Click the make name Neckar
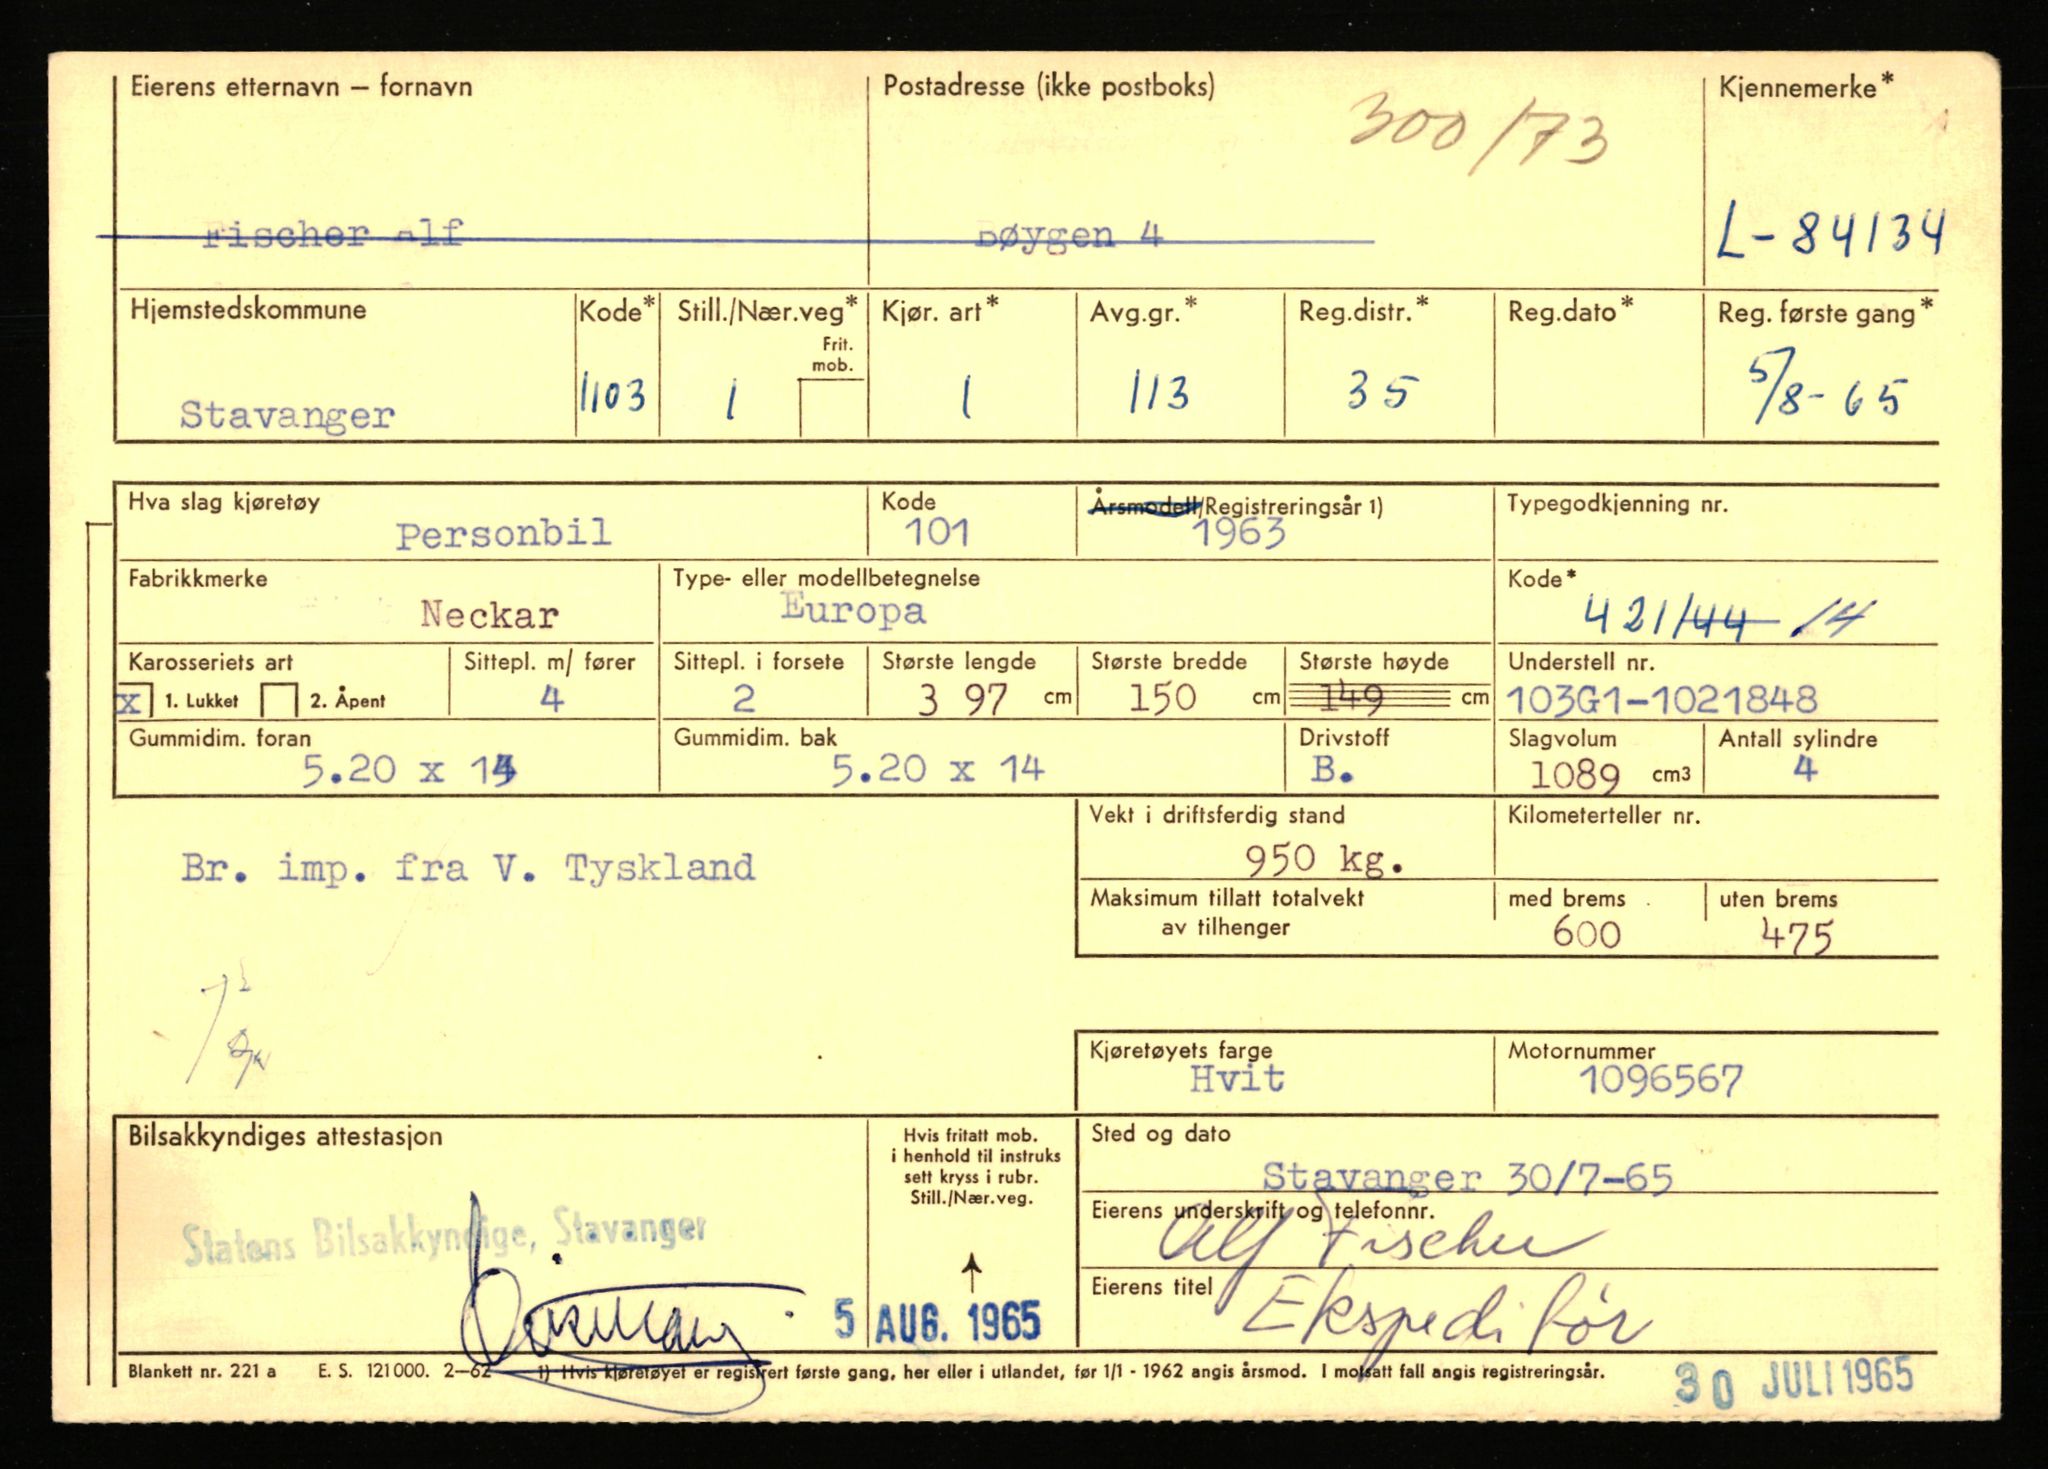 point(489,614)
